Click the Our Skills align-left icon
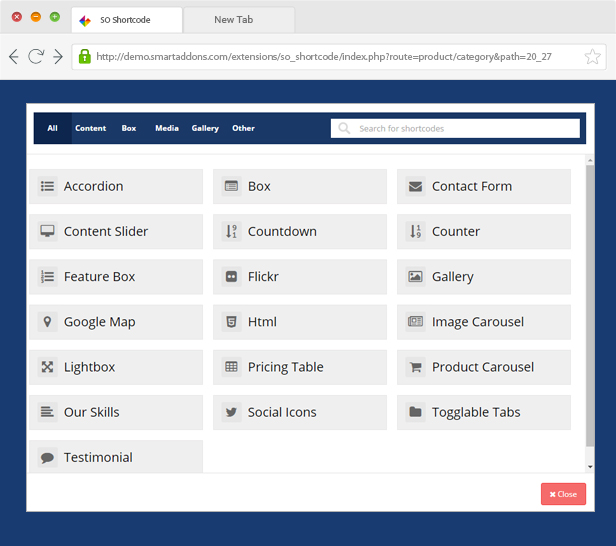616x546 pixels. point(47,412)
